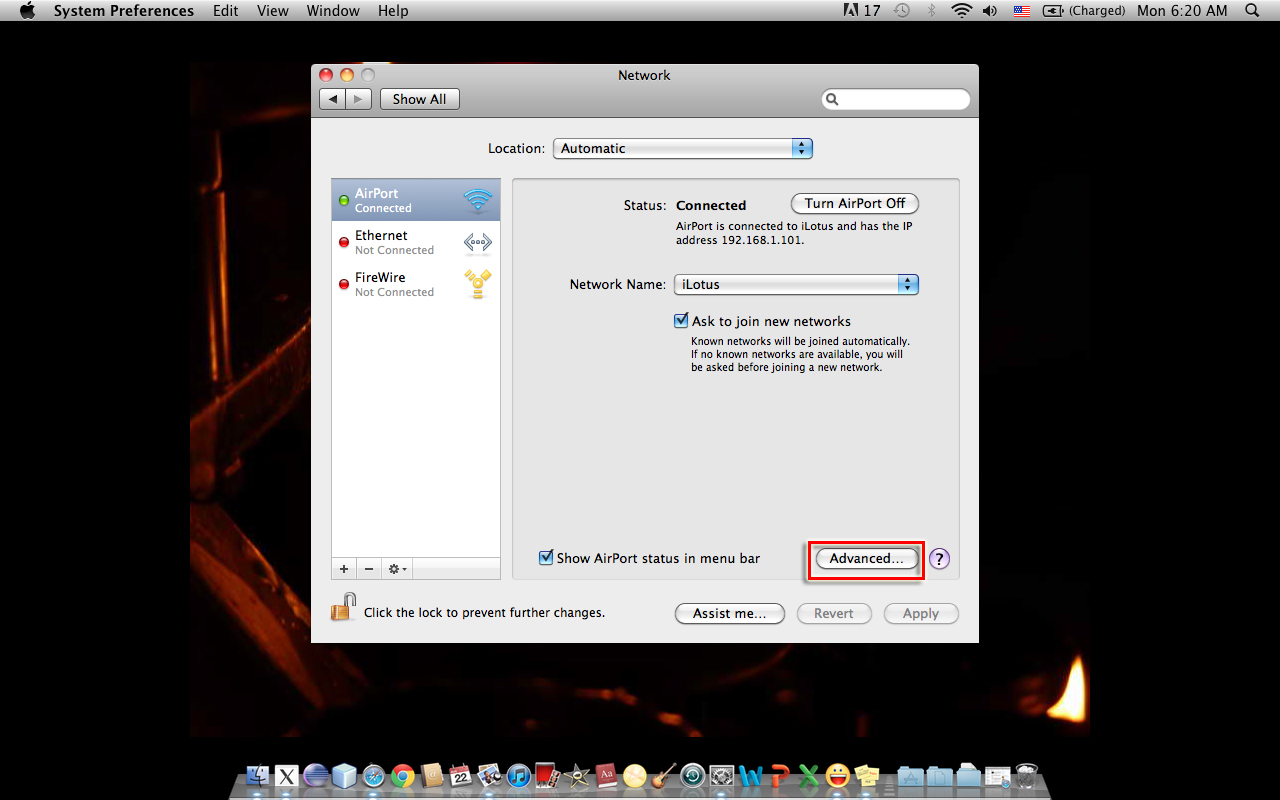Open the Window menu
1280x800 pixels.
click(x=333, y=11)
